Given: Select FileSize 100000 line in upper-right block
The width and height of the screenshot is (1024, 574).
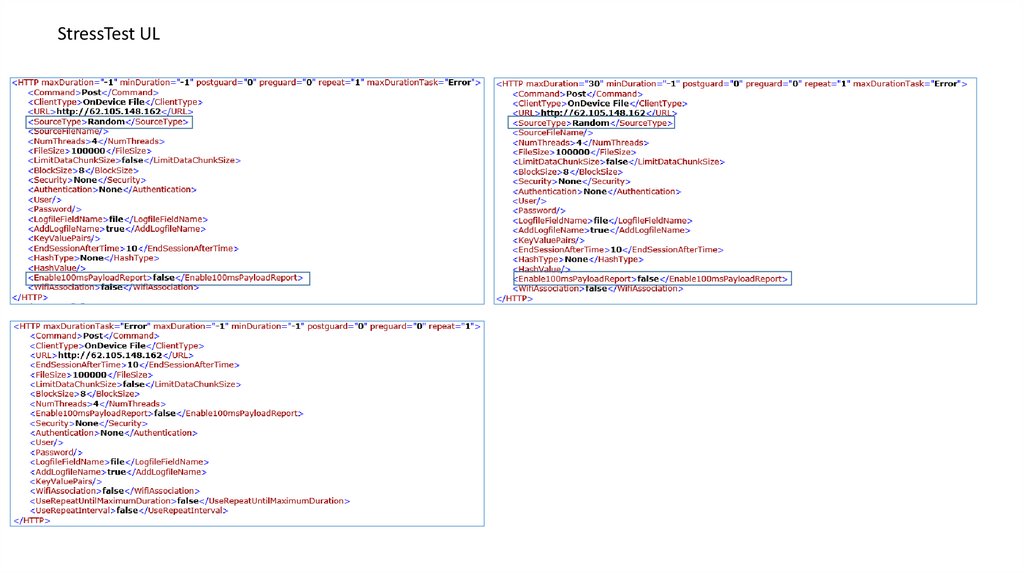Looking at the screenshot, I should pos(574,152).
